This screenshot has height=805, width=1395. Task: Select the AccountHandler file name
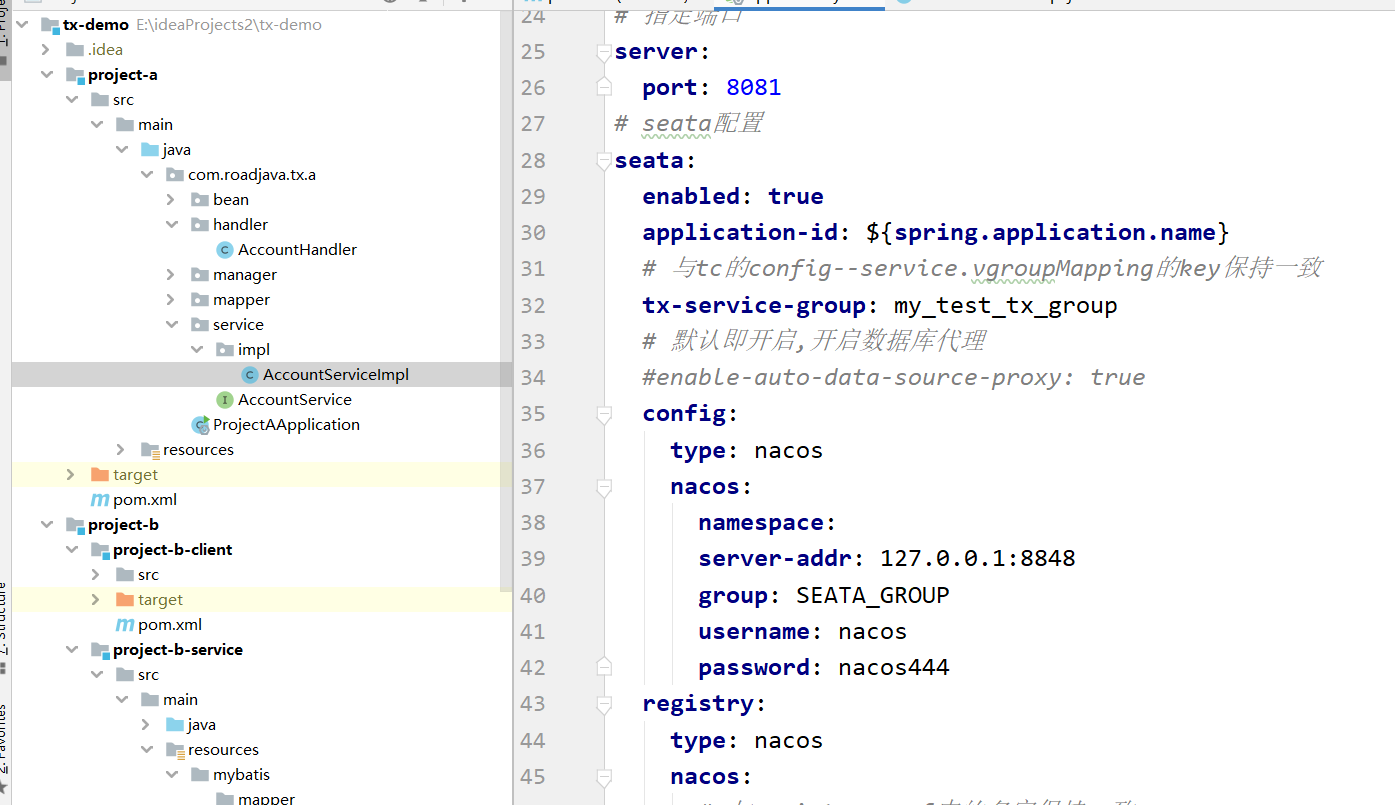pos(297,249)
